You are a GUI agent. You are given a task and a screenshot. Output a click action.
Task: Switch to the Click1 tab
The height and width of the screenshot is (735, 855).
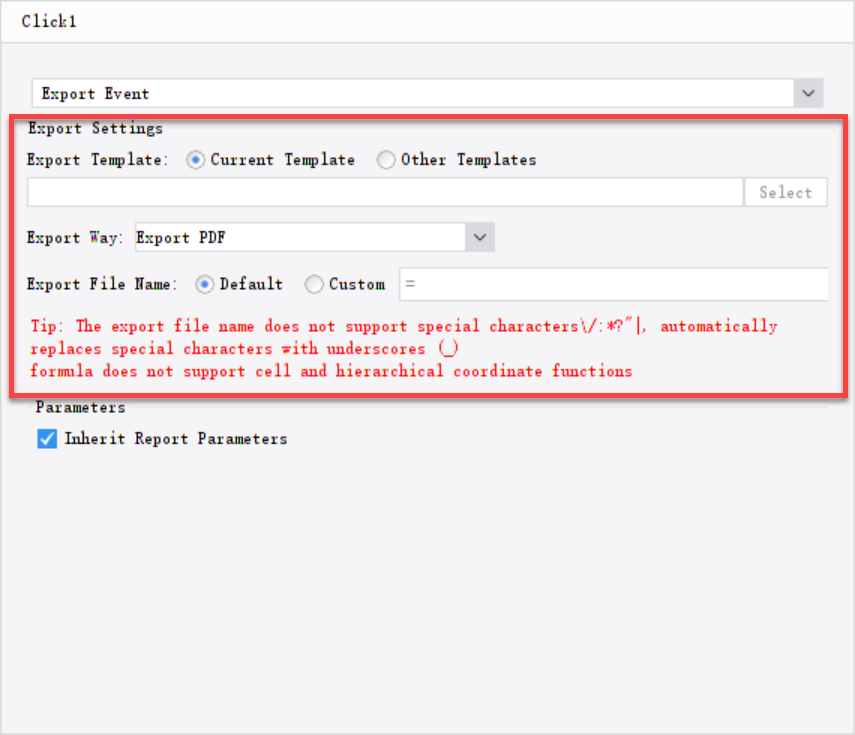(x=49, y=21)
